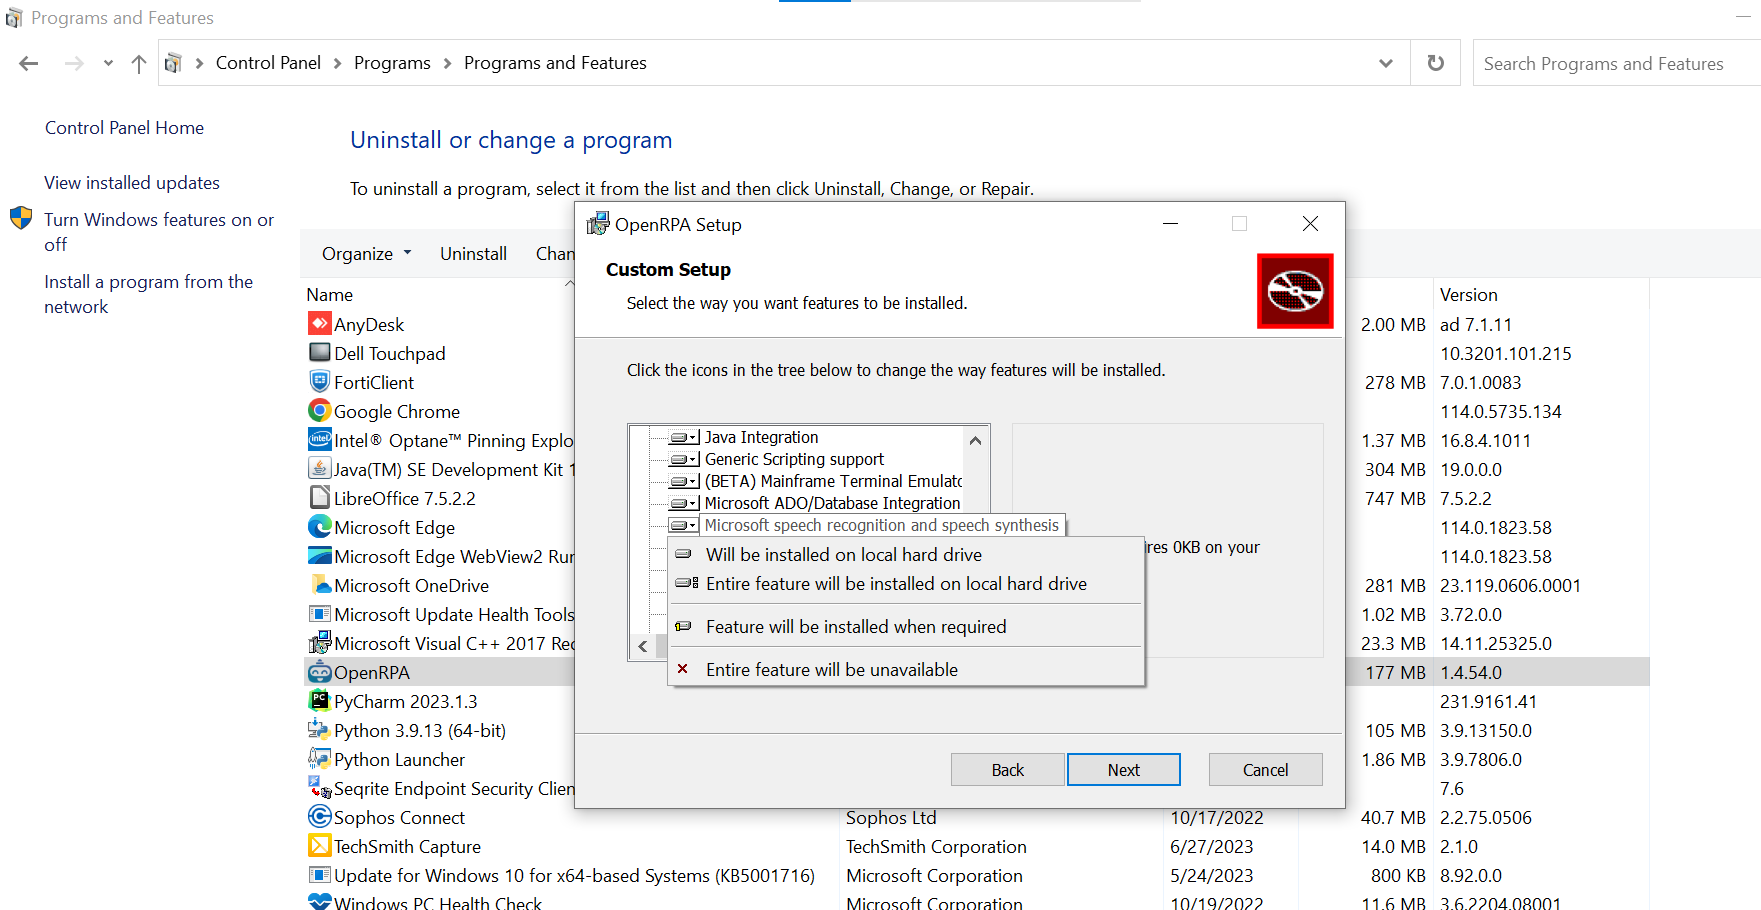This screenshot has height=910, width=1761.
Task: Select Java Integration tree item label
Action: click(x=761, y=437)
